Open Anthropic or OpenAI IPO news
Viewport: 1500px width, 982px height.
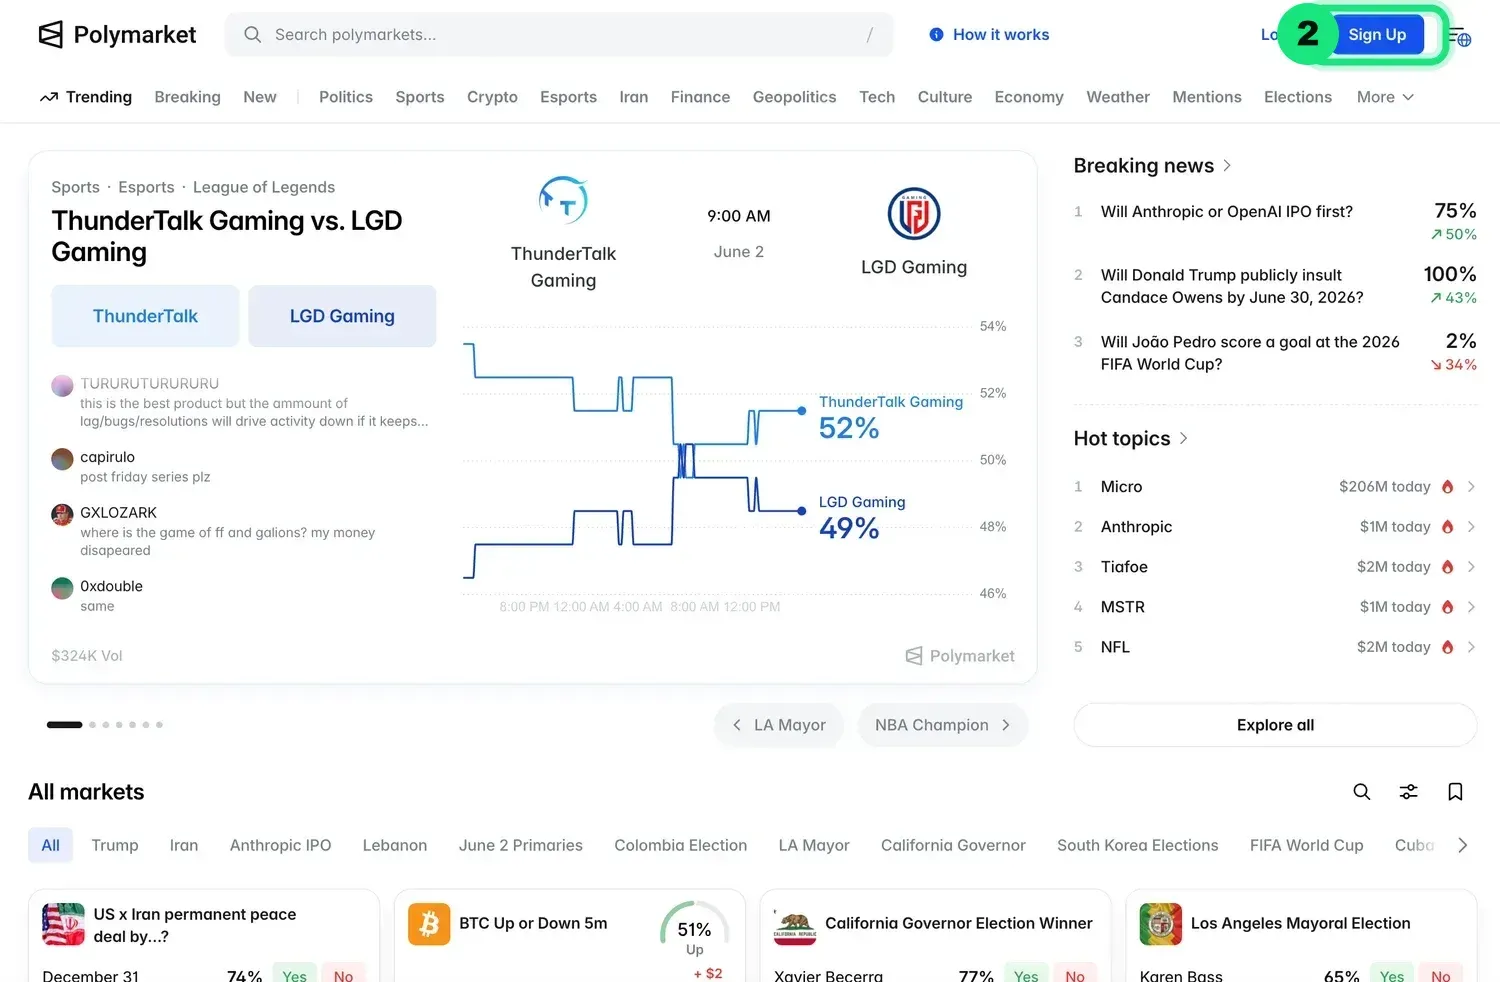click(1227, 212)
